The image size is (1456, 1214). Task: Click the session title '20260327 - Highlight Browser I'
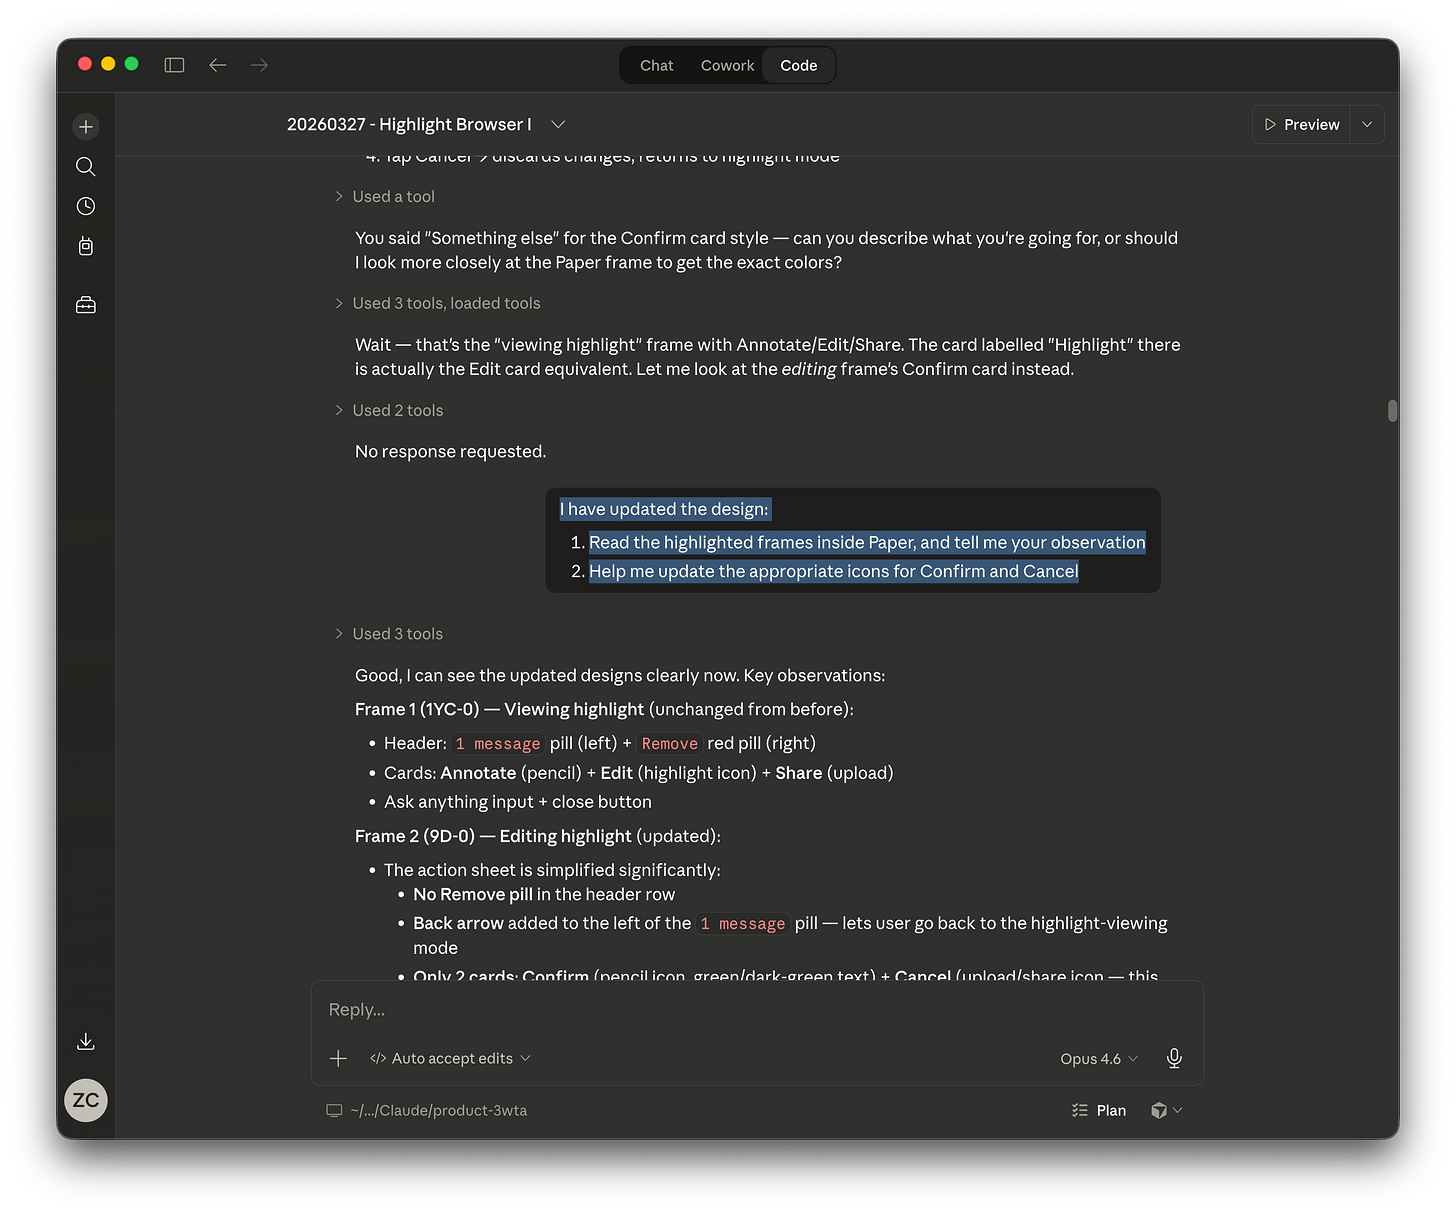pos(409,124)
